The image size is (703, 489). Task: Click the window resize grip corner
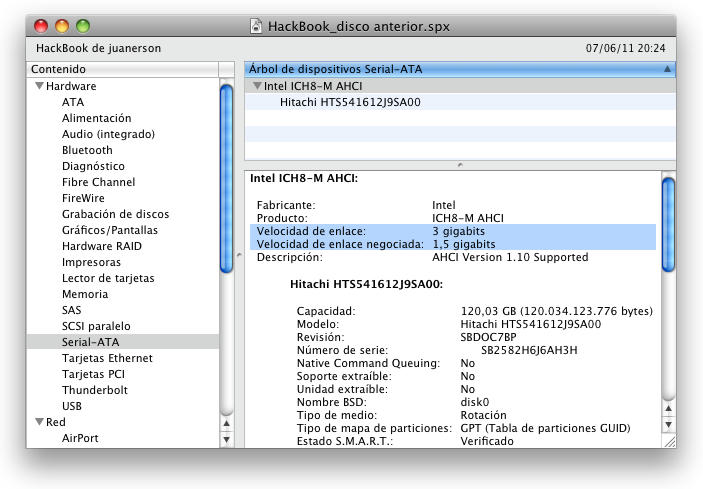669,441
